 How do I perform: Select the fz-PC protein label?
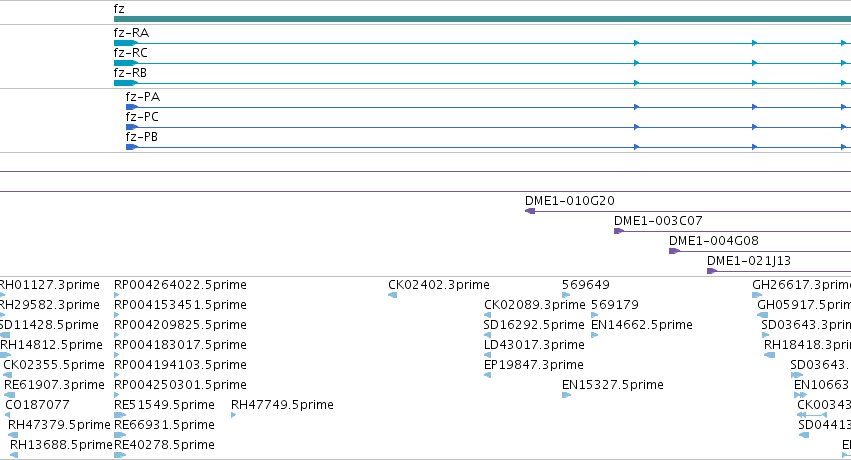click(x=142, y=117)
